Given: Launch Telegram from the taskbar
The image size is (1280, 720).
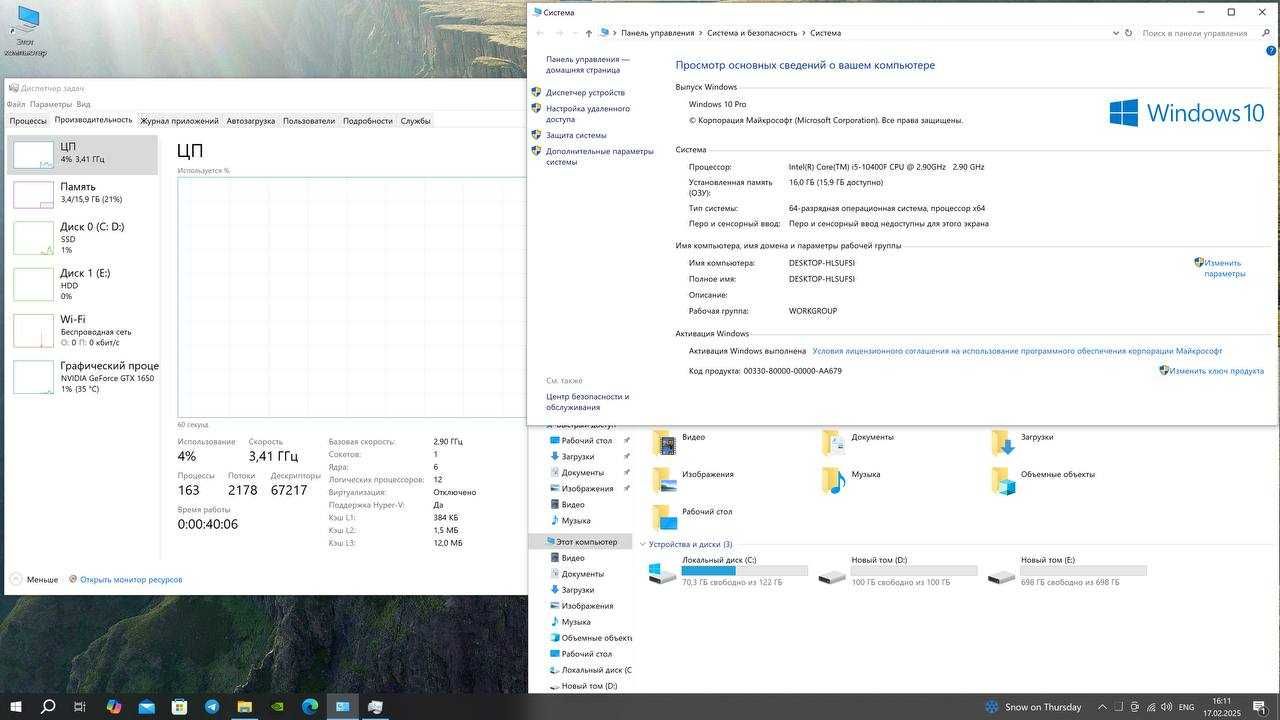Looking at the screenshot, I should [212, 706].
